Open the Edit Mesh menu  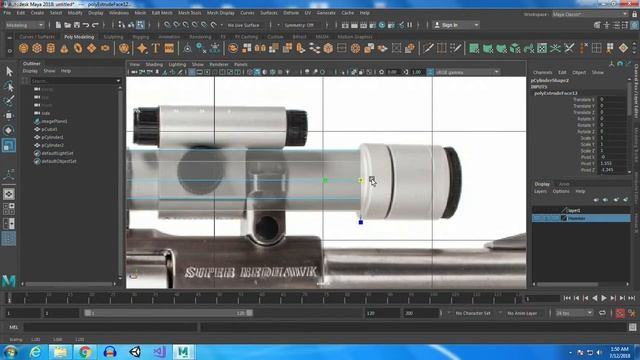coord(162,13)
